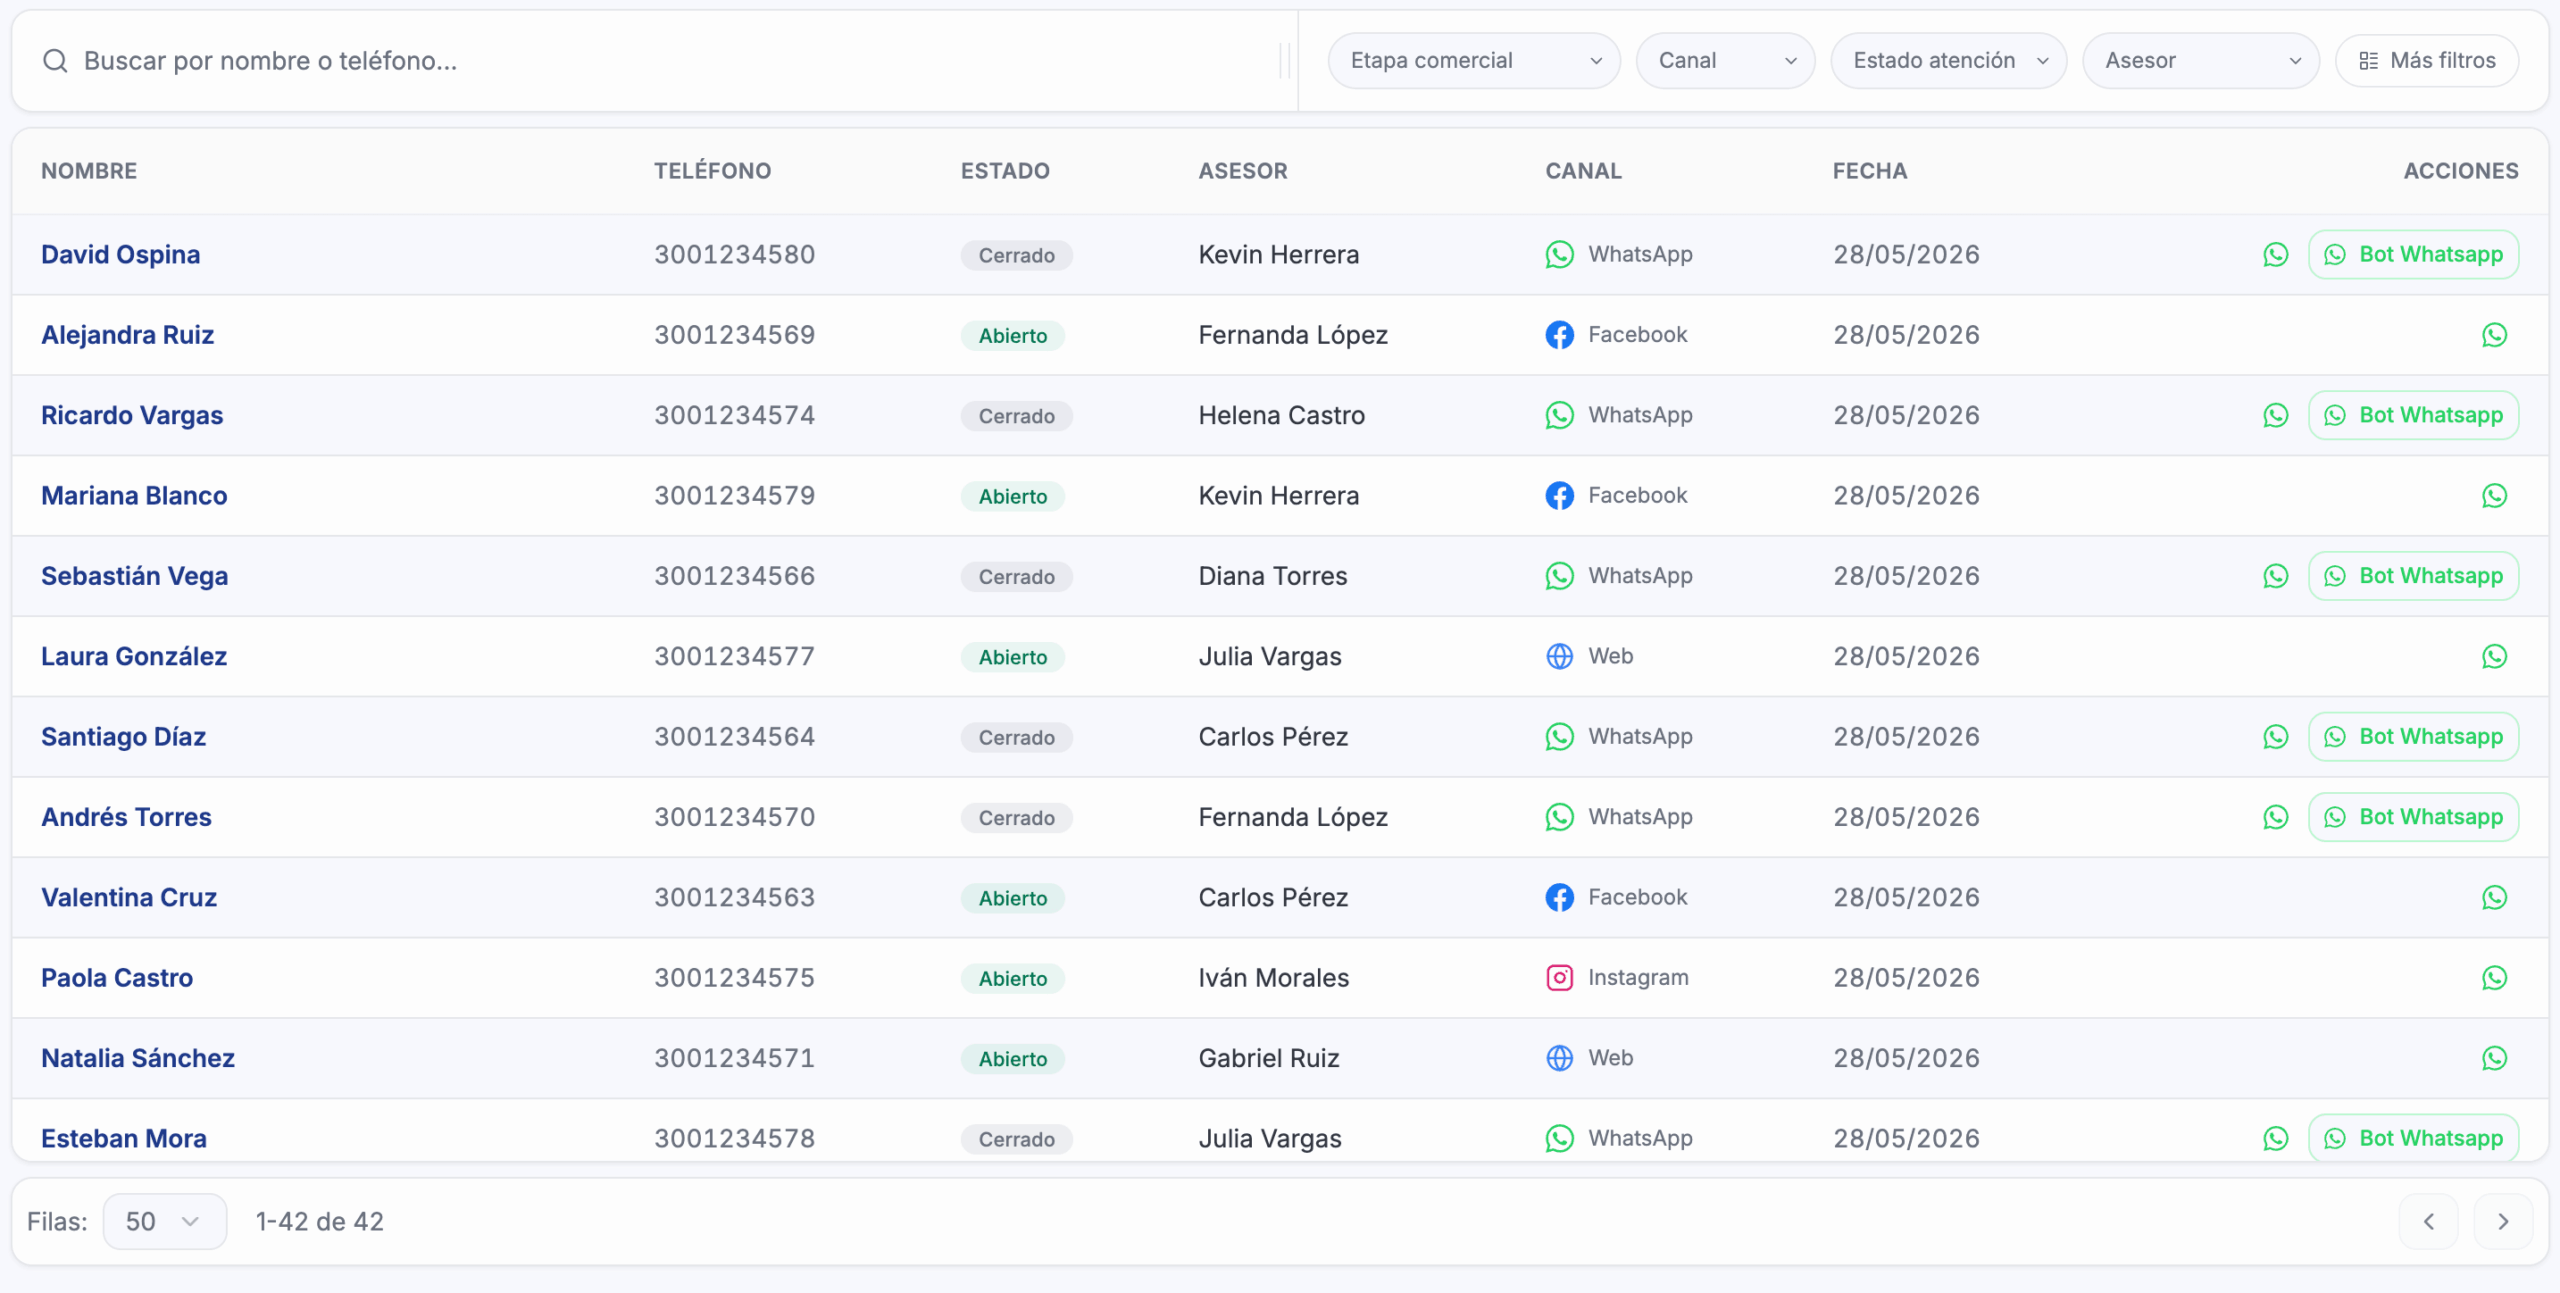Click the search magnifier icon
The height and width of the screenshot is (1293, 2560).
click(55, 61)
